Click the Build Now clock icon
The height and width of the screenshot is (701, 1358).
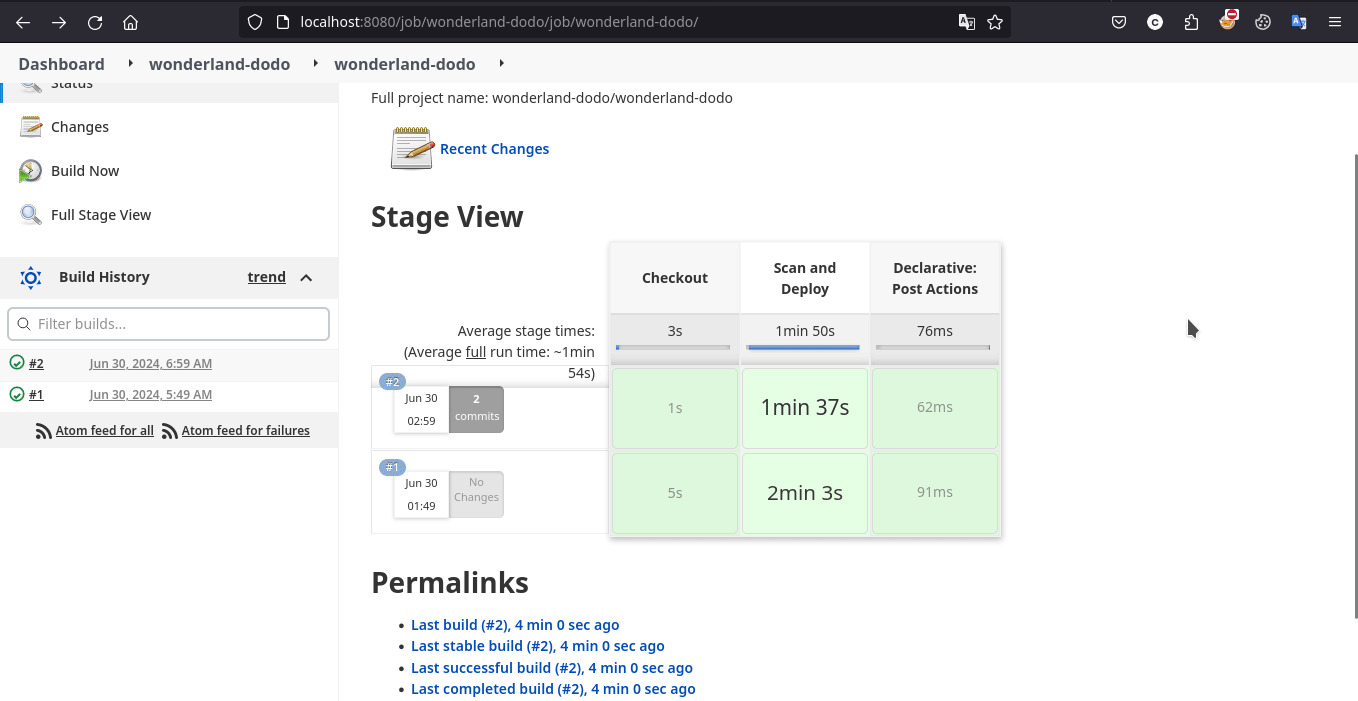31,171
